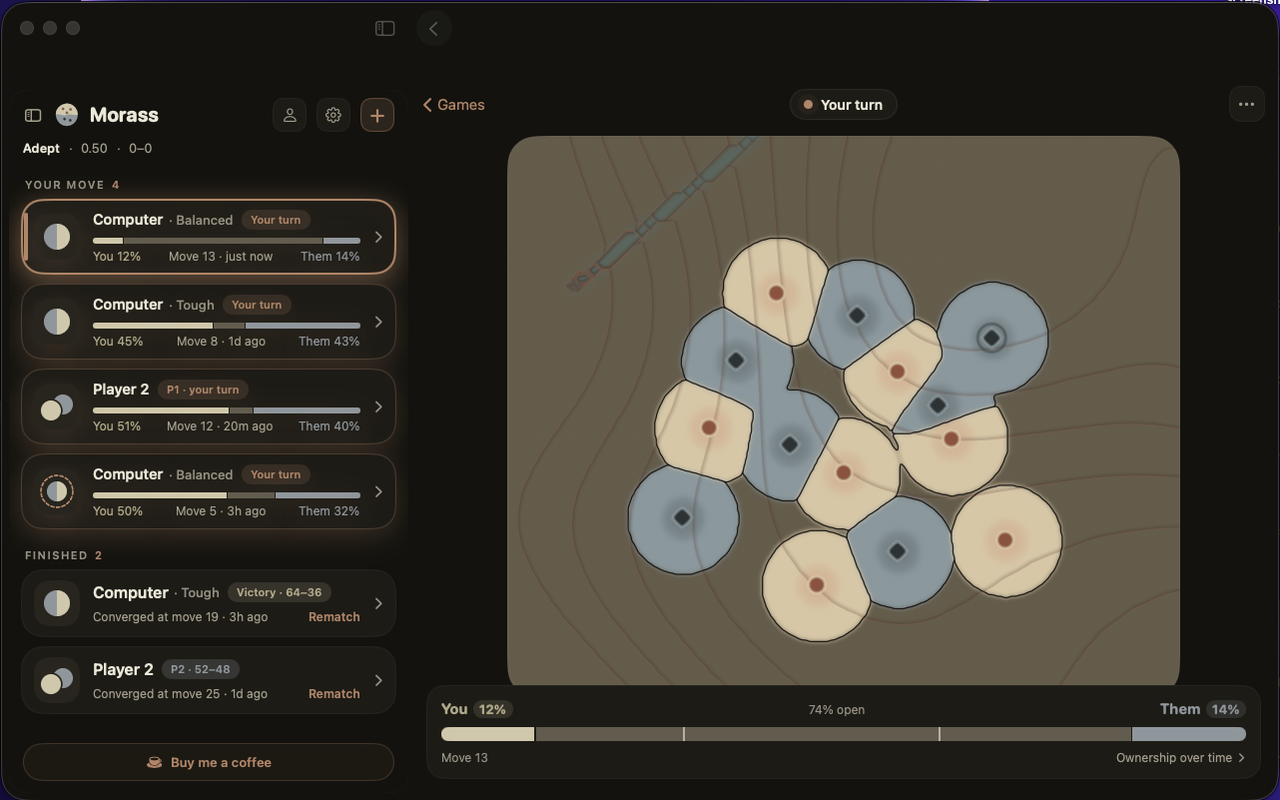1280x800 pixels.
Task: Click icon of finished Computer Tough game
Action: [x=57, y=604]
